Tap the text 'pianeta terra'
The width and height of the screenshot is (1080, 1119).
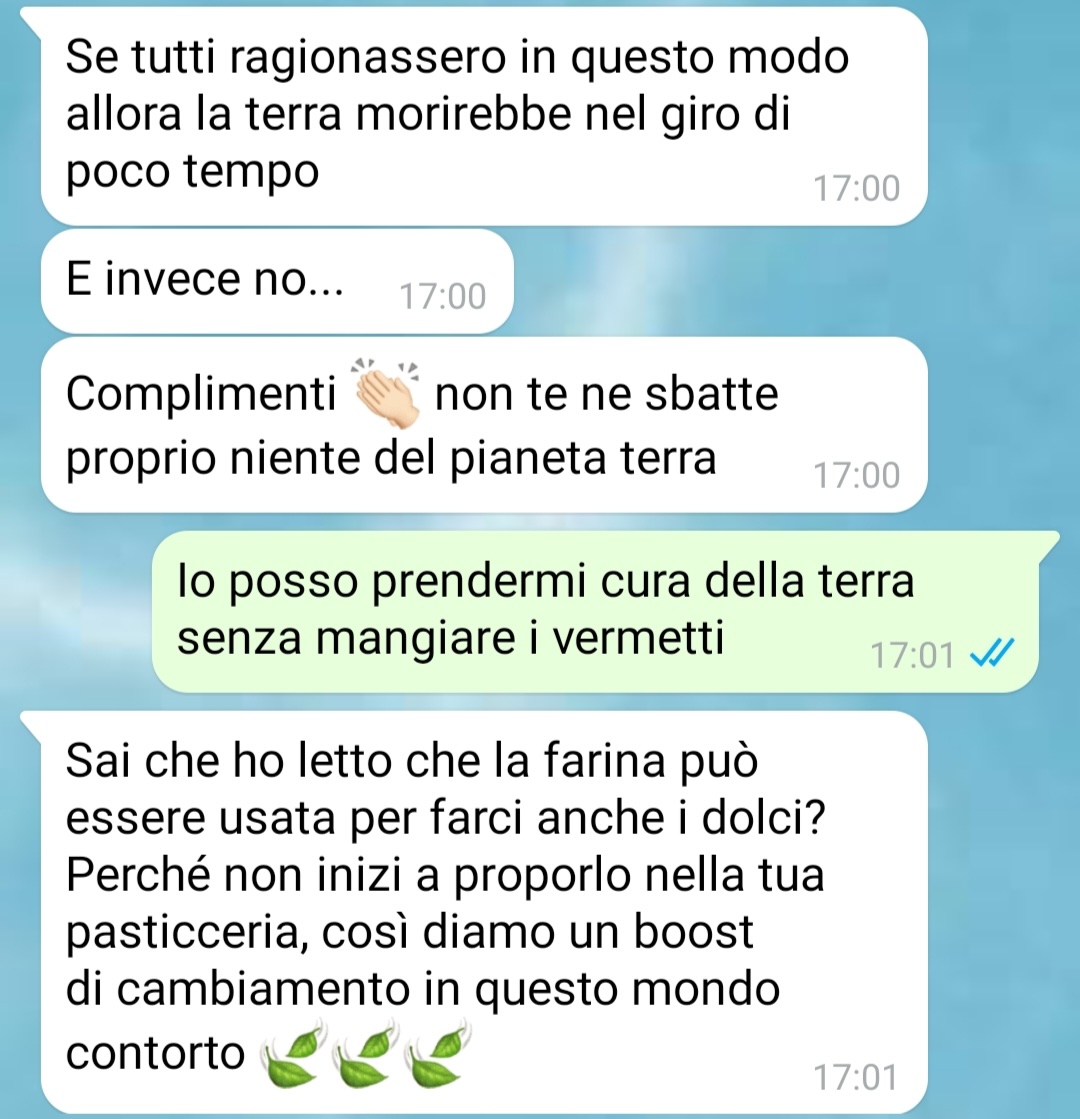pyautogui.click(x=582, y=457)
